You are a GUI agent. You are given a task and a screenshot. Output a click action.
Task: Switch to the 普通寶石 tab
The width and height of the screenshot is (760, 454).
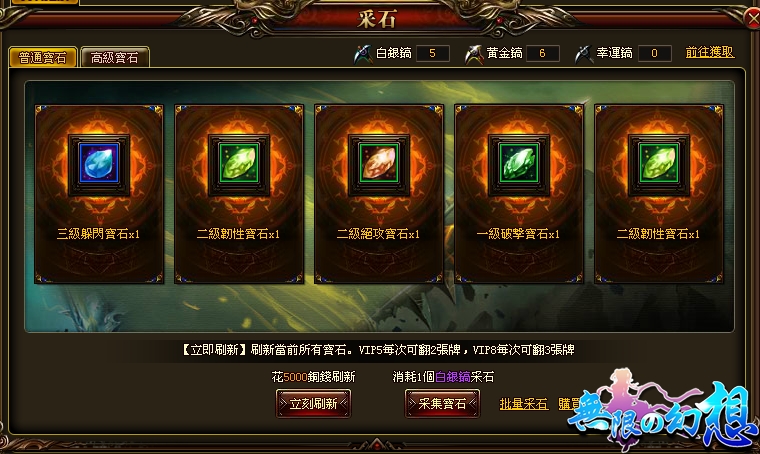[x=43, y=58]
